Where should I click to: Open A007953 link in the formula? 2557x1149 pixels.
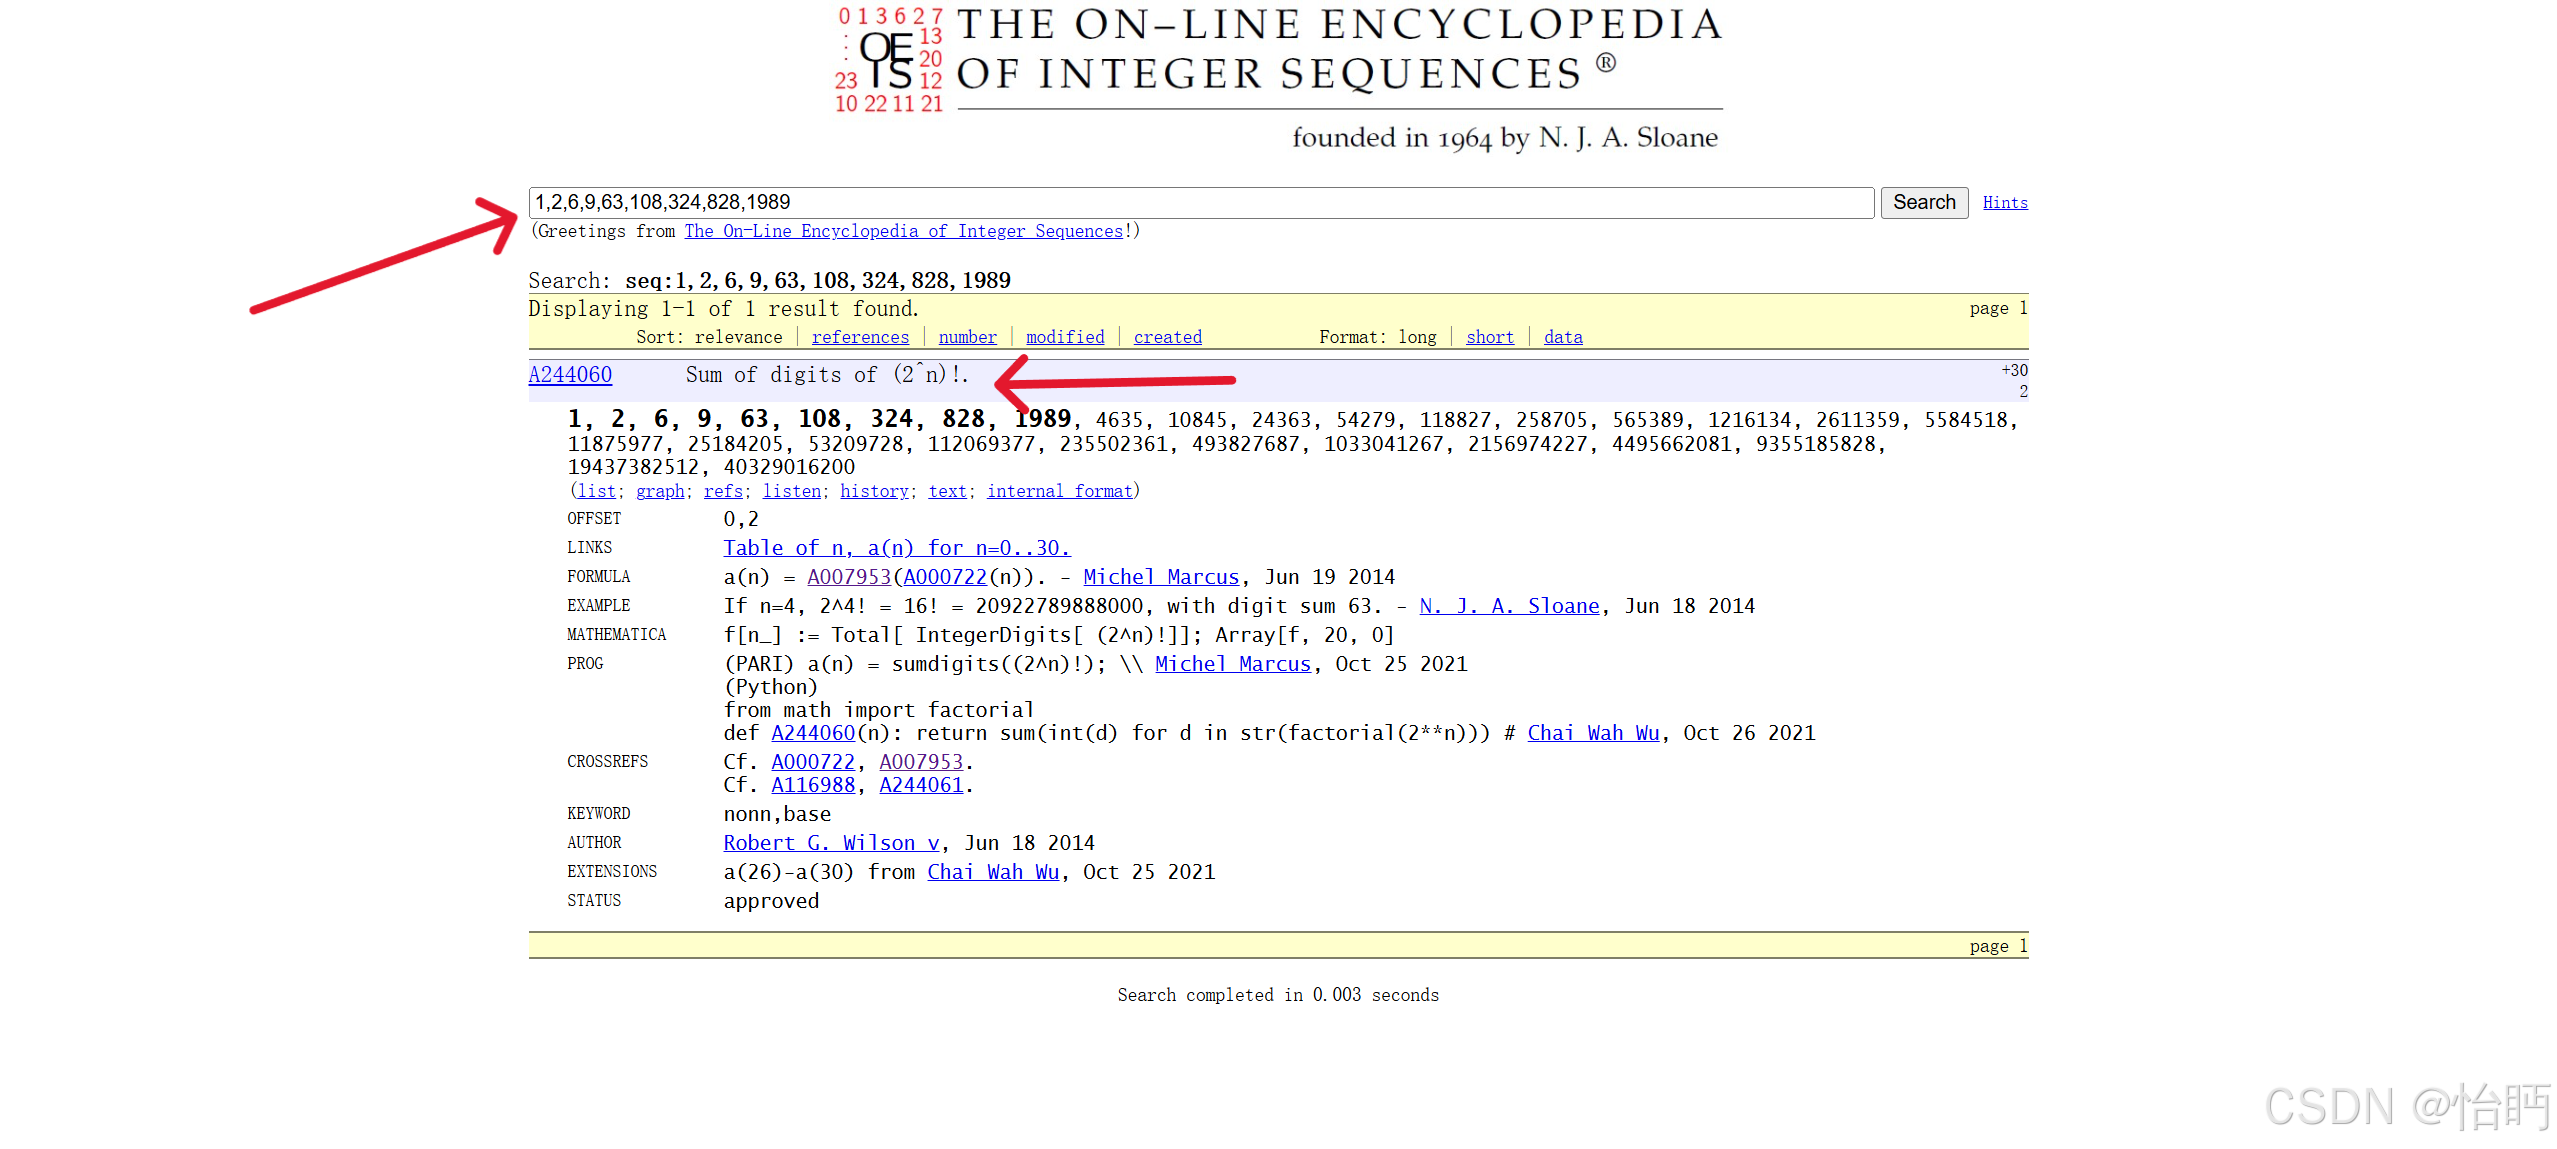(848, 577)
